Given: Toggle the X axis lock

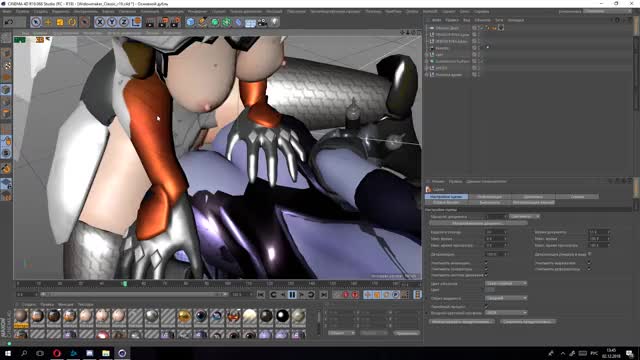Looking at the screenshot, I should [x=100, y=22].
